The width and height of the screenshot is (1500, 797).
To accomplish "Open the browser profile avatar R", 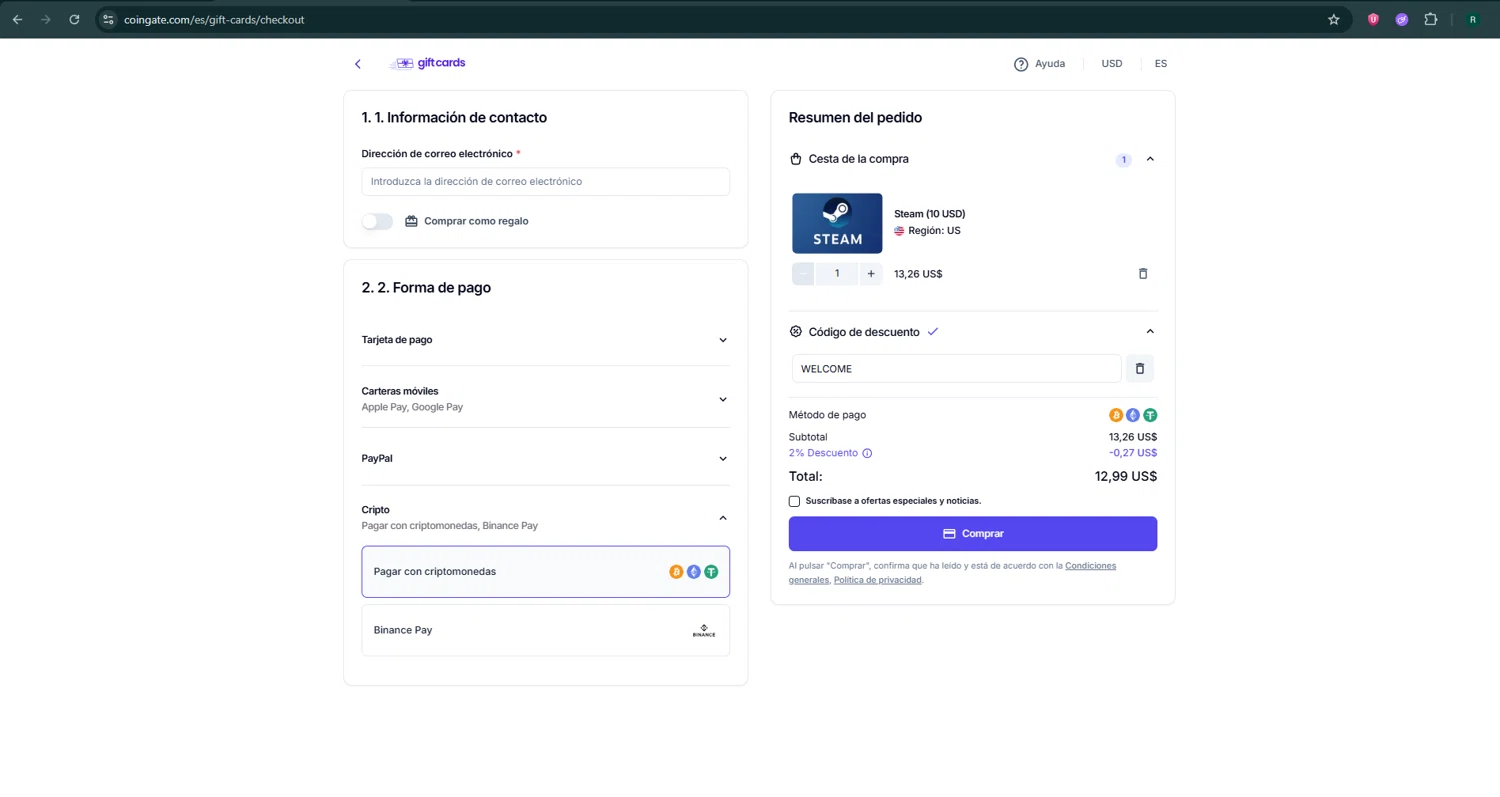I will pos(1473,19).
